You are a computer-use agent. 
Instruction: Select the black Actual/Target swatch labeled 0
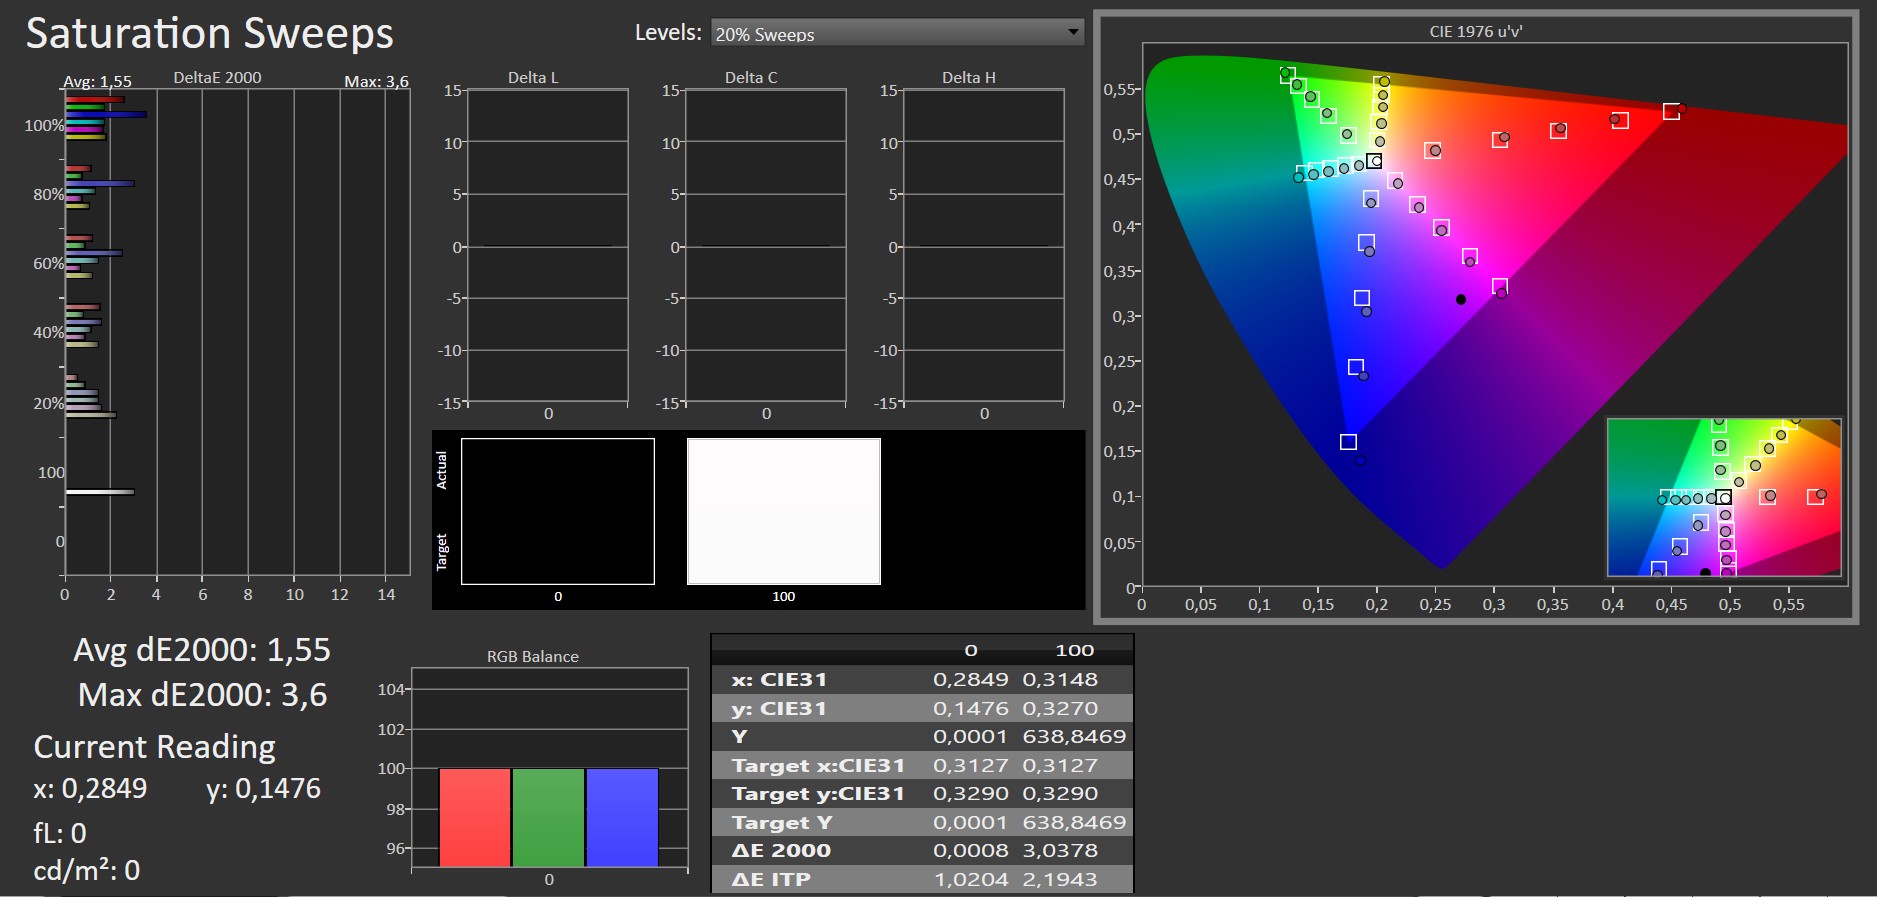coord(558,511)
